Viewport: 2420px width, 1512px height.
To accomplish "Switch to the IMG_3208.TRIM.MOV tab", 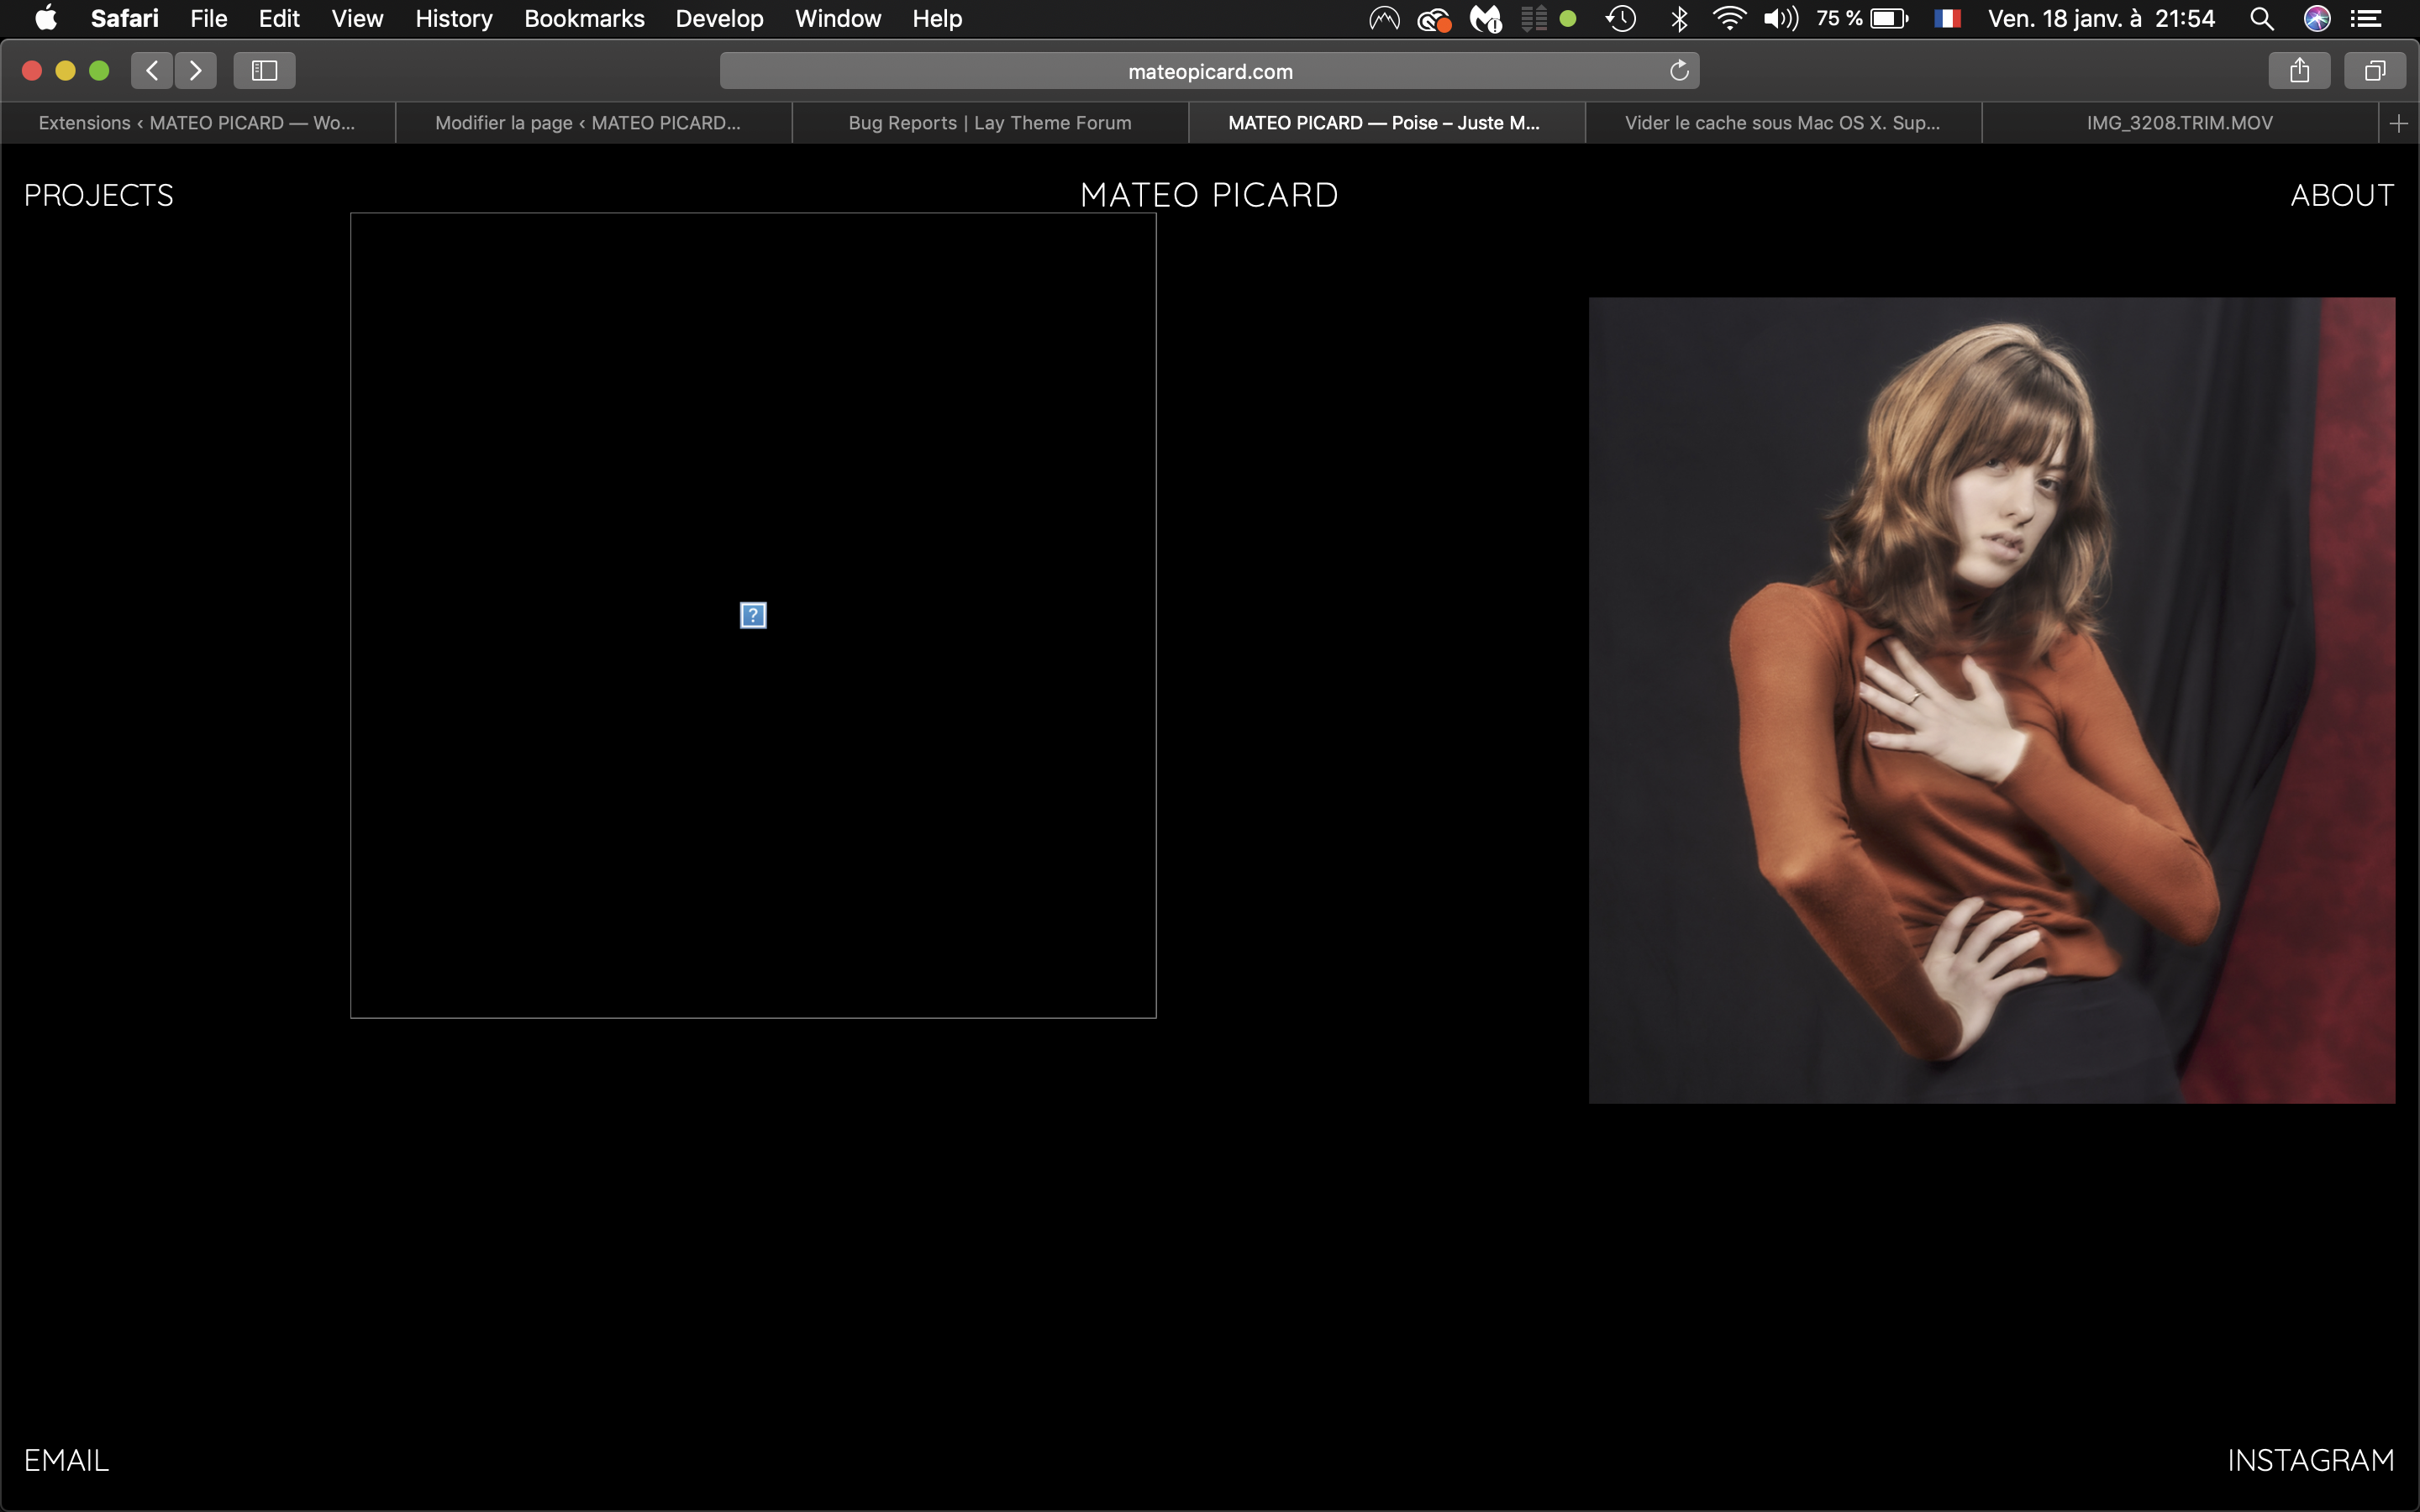I will [2179, 123].
